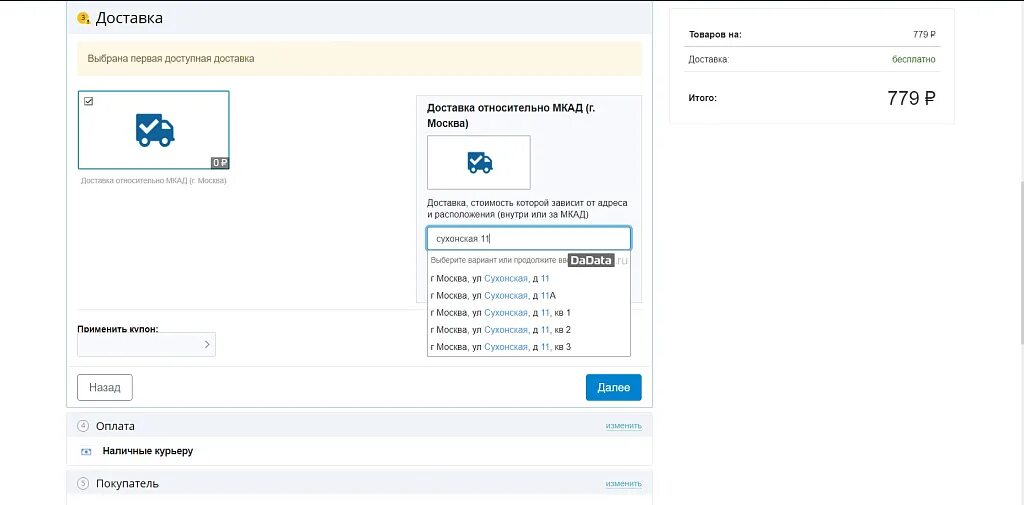Click the Наличные курьеру payment text

point(148,451)
